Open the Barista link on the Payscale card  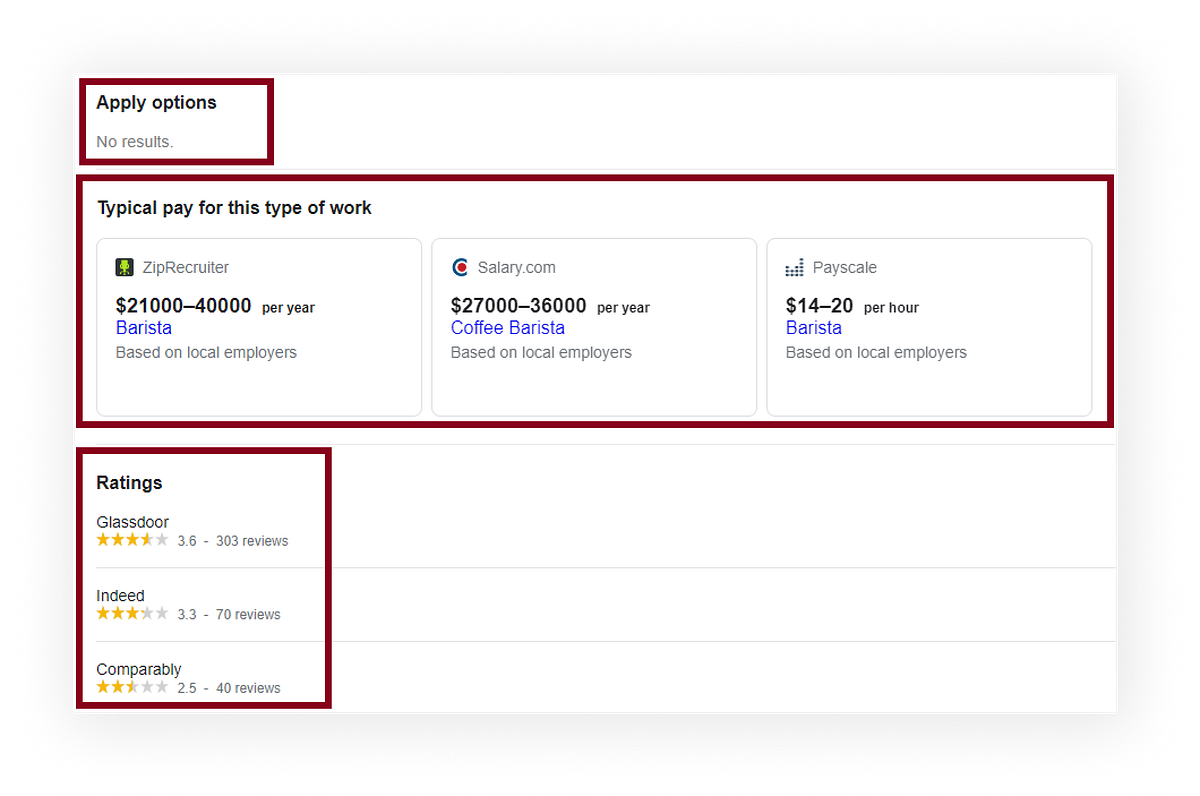point(813,328)
